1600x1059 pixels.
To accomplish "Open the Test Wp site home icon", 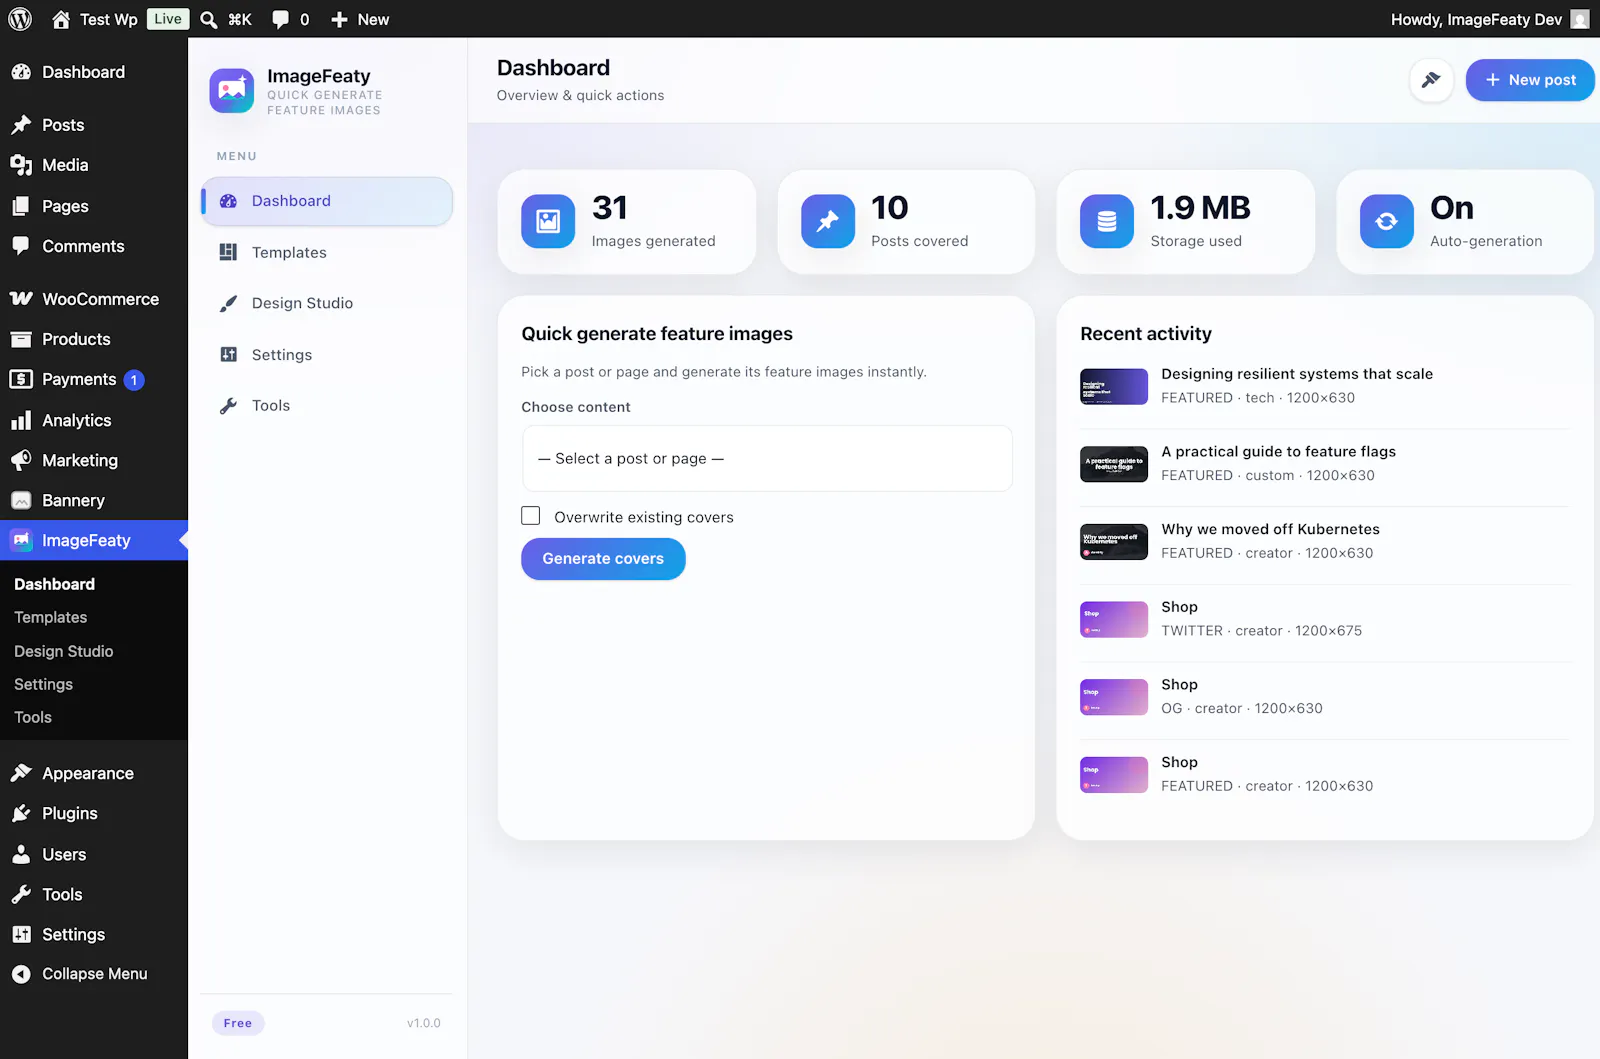I will point(61,19).
